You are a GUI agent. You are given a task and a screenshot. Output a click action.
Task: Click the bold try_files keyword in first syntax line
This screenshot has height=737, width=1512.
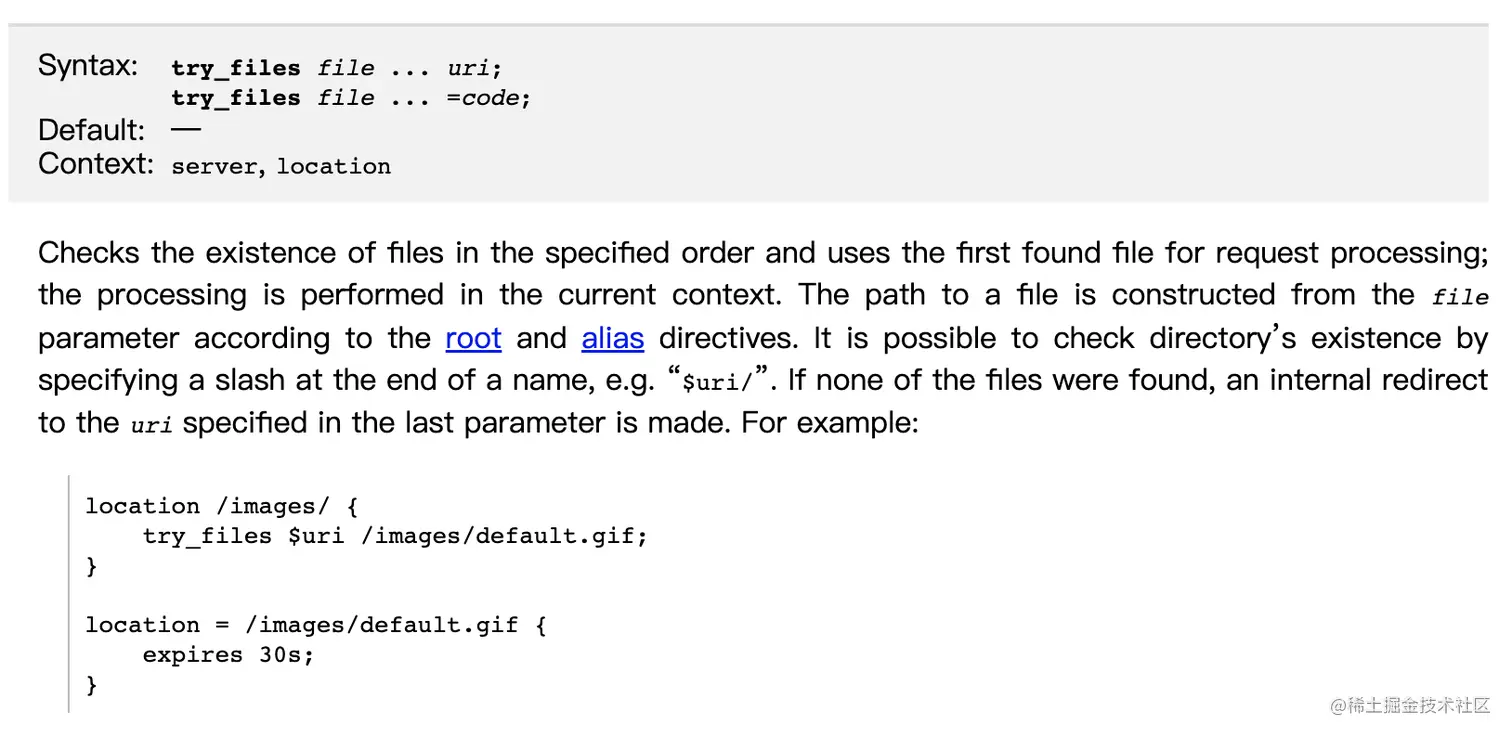[236, 69]
